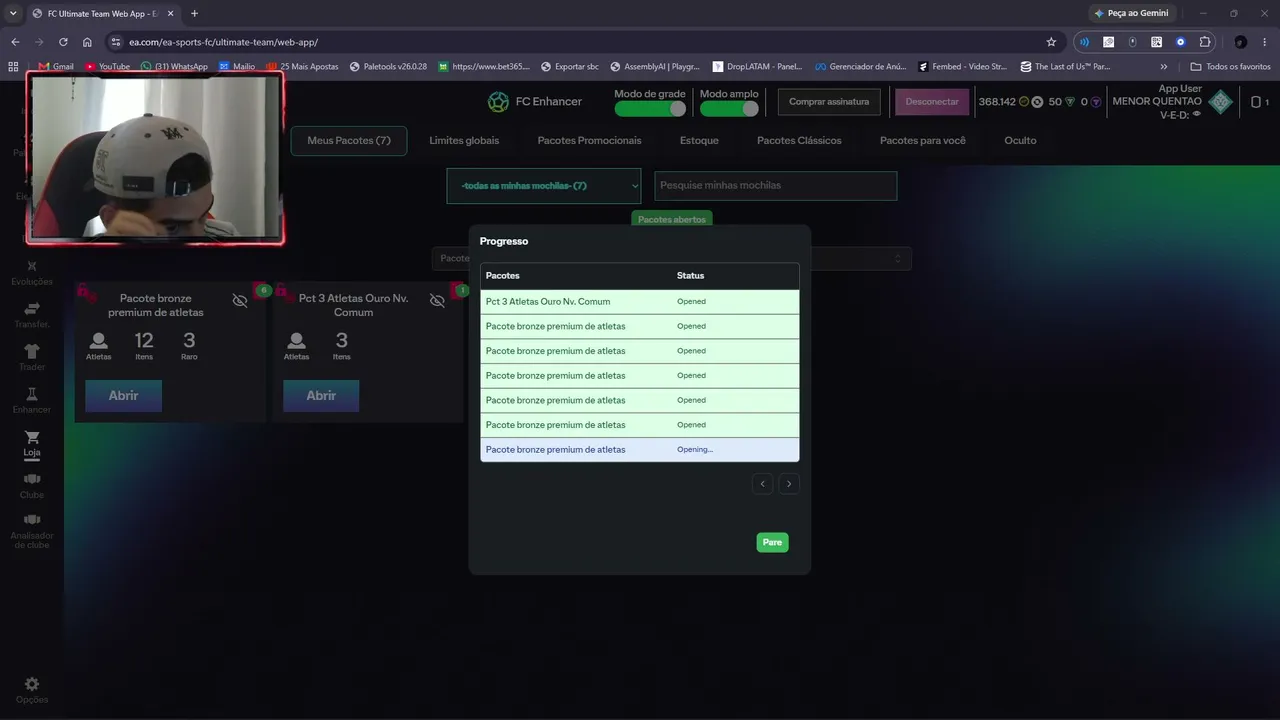Open the Transfer. arrows sidebar icon
The image size is (1280, 720).
pos(32,308)
